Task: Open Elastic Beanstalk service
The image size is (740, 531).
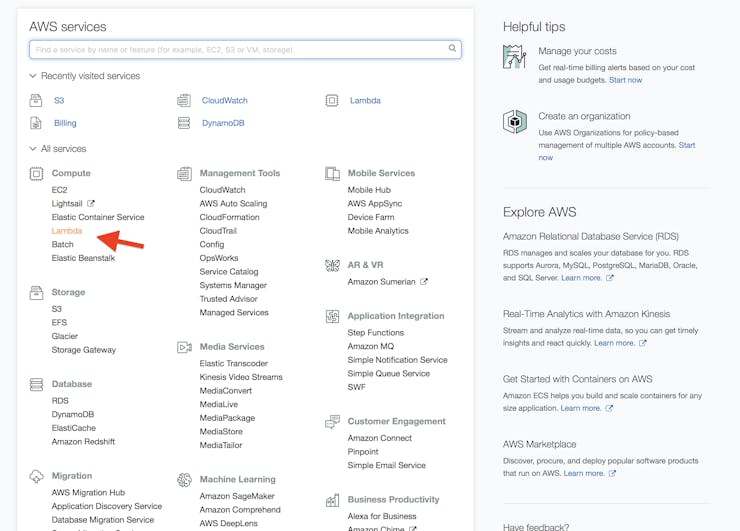Action: point(84,258)
